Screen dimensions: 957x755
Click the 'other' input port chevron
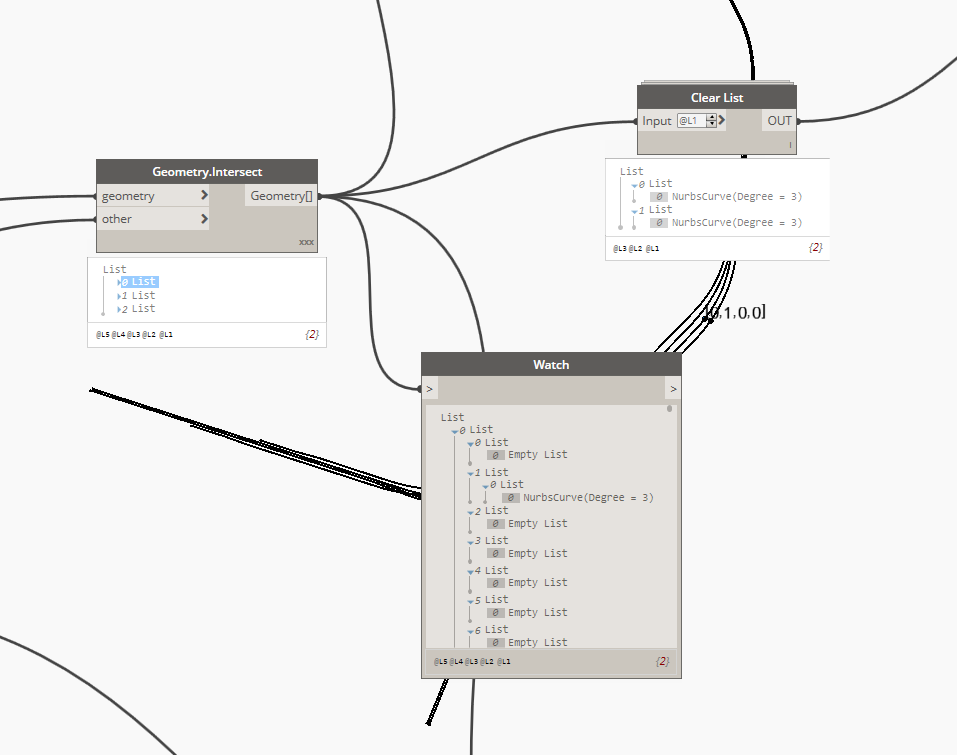[x=204, y=219]
